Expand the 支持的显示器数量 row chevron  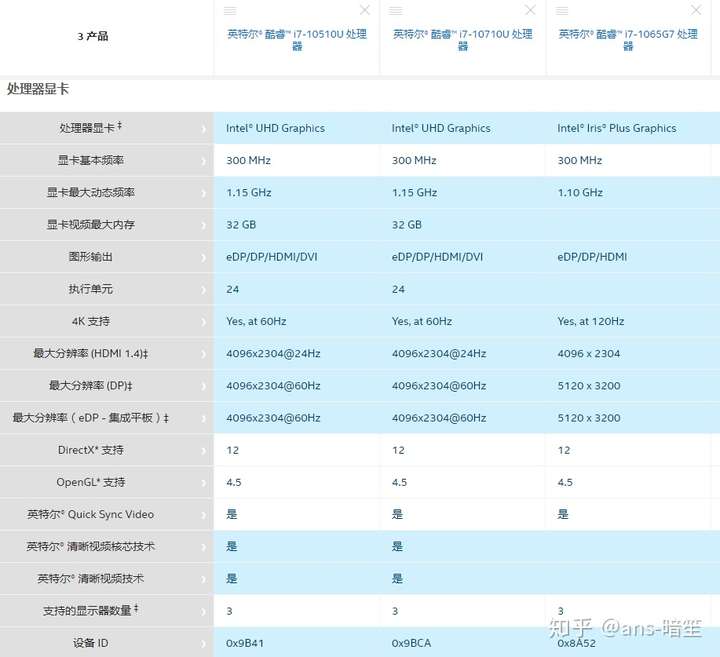(x=203, y=612)
